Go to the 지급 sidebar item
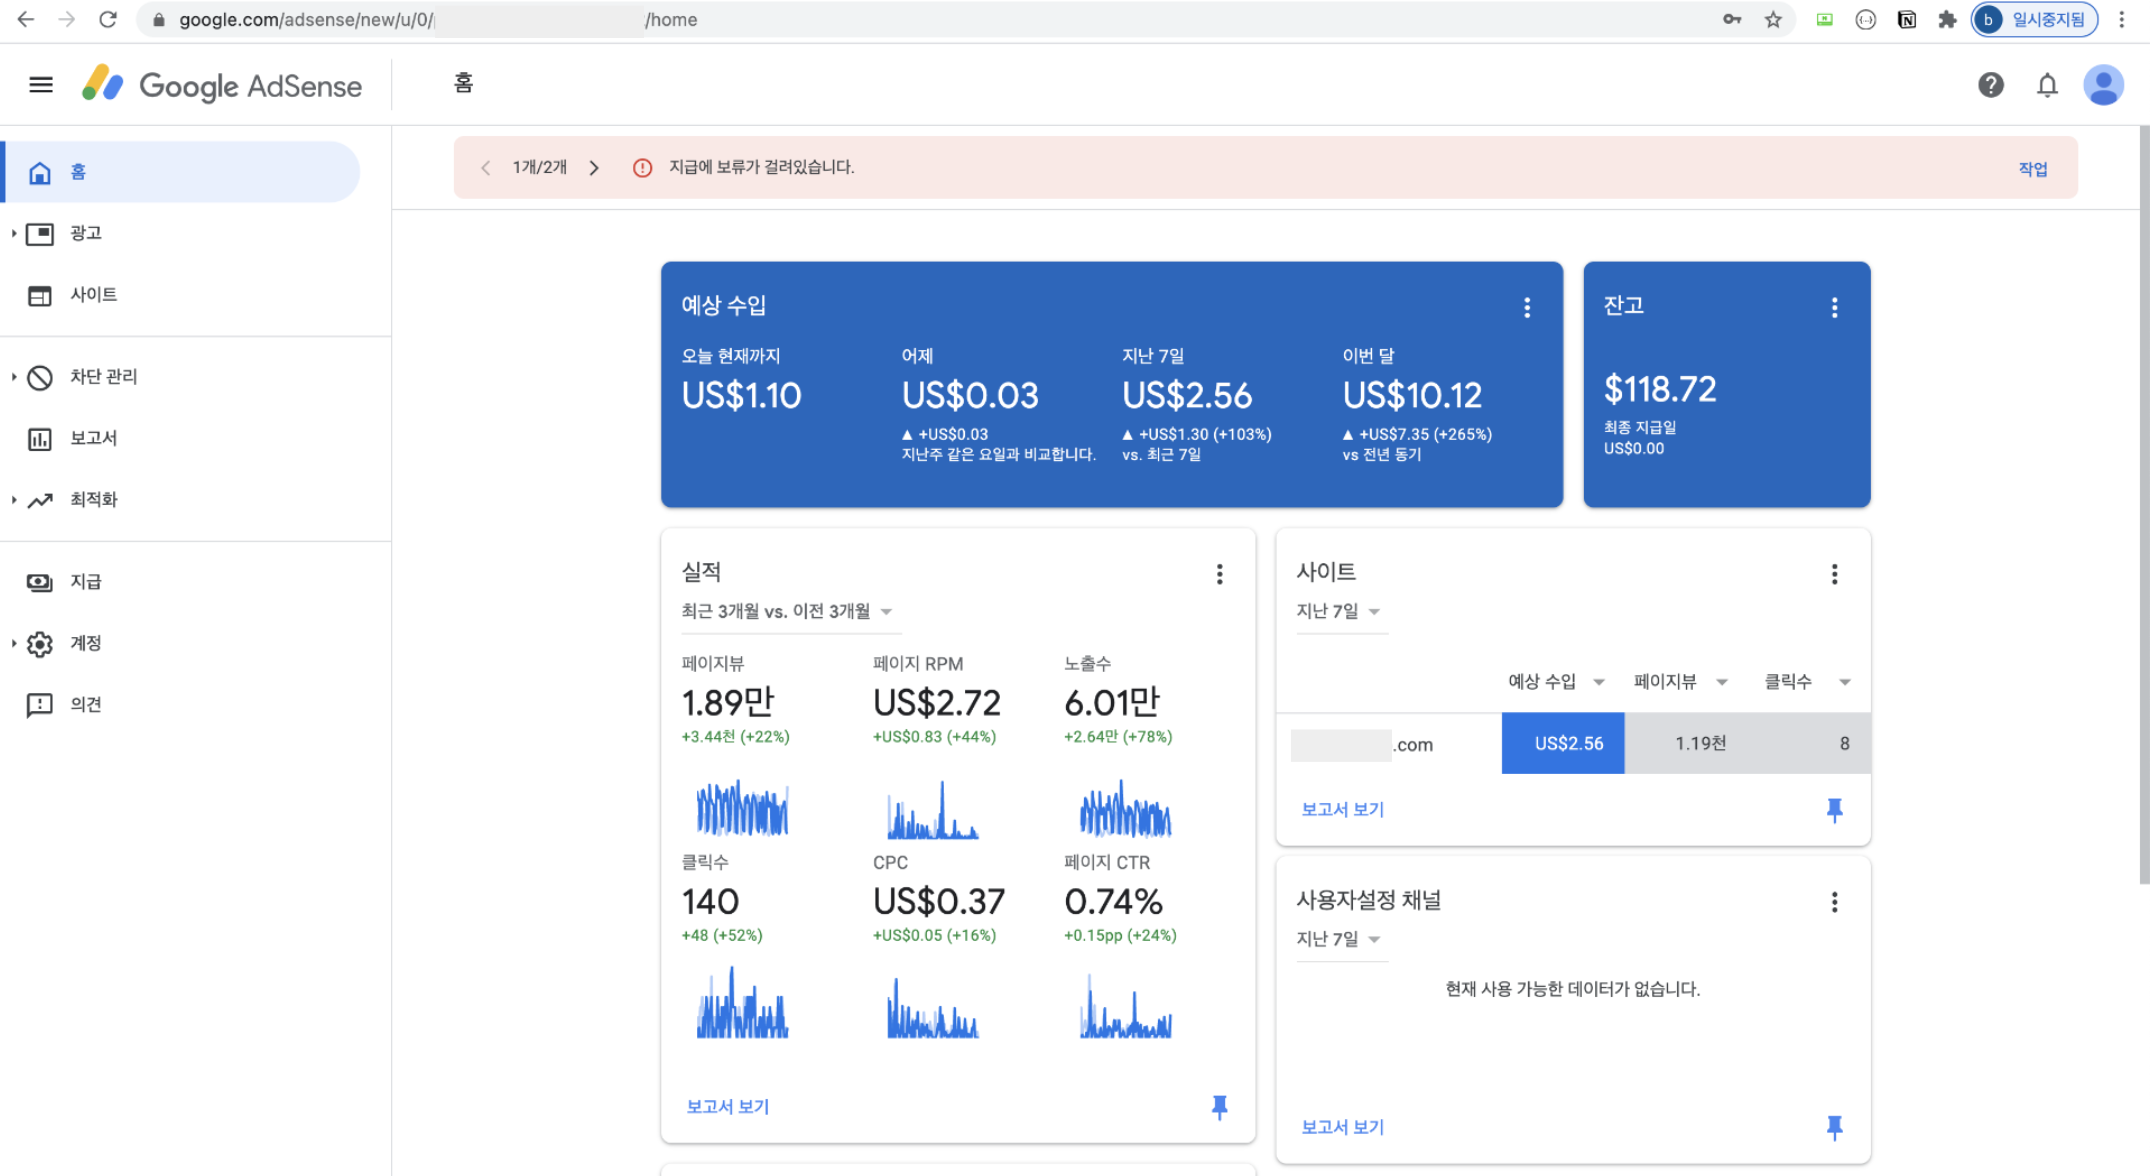This screenshot has width=2150, height=1176. (85, 582)
